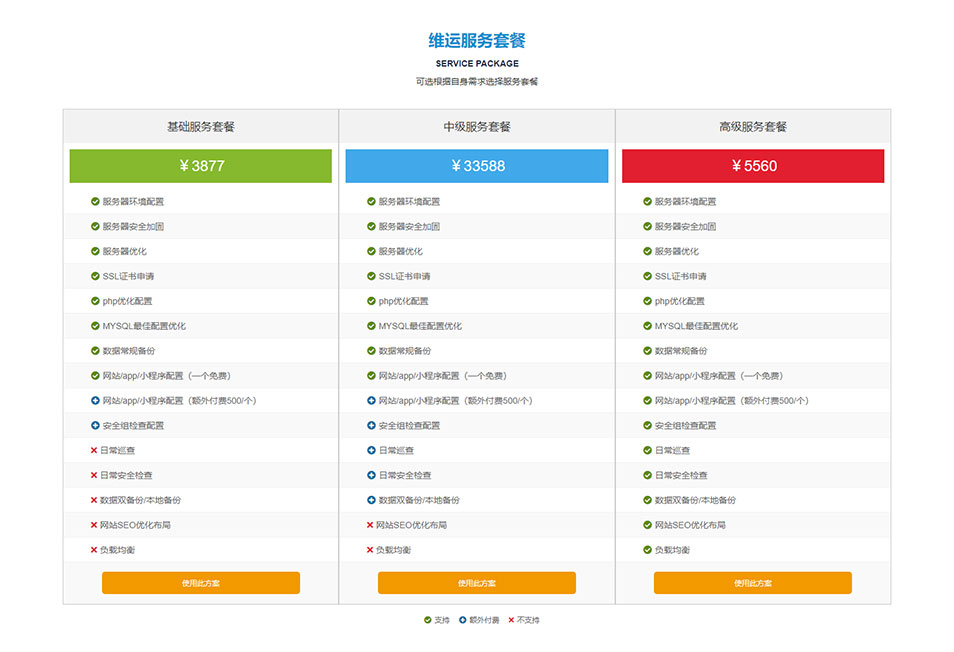954x652 pixels.
Task: Click green check beside SSL证书申请 in middle package
Action: point(371,276)
